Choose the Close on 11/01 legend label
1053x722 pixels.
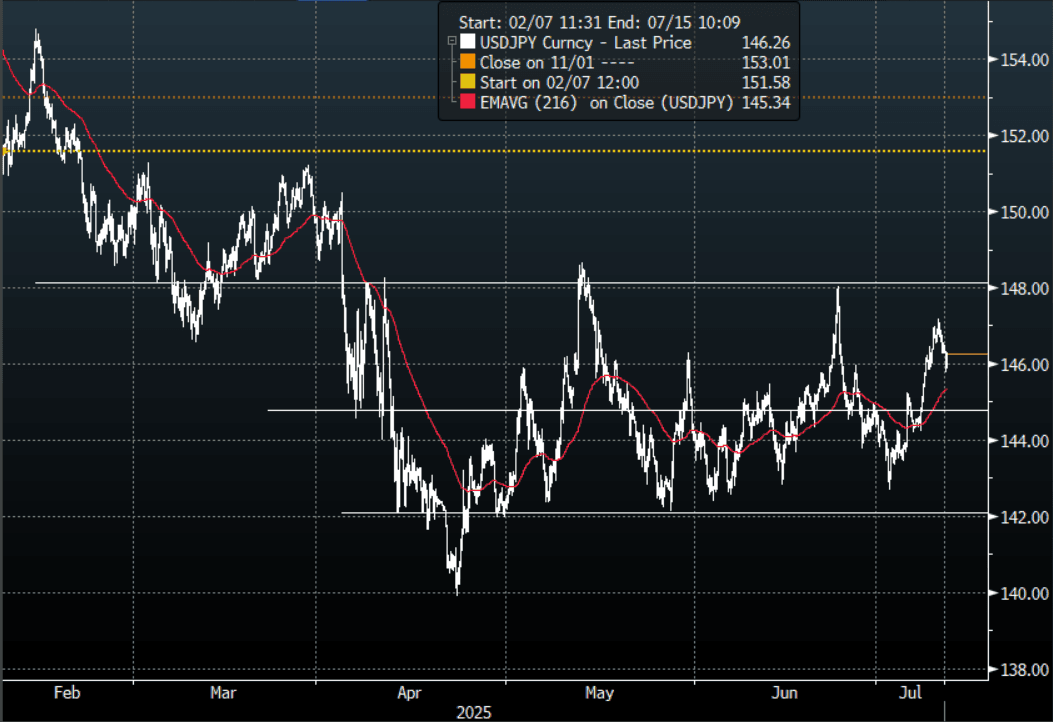coord(534,62)
